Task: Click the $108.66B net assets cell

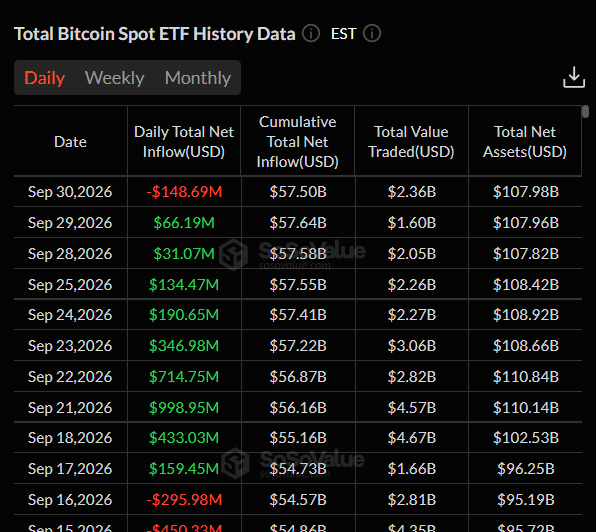Action: [x=526, y=346]
